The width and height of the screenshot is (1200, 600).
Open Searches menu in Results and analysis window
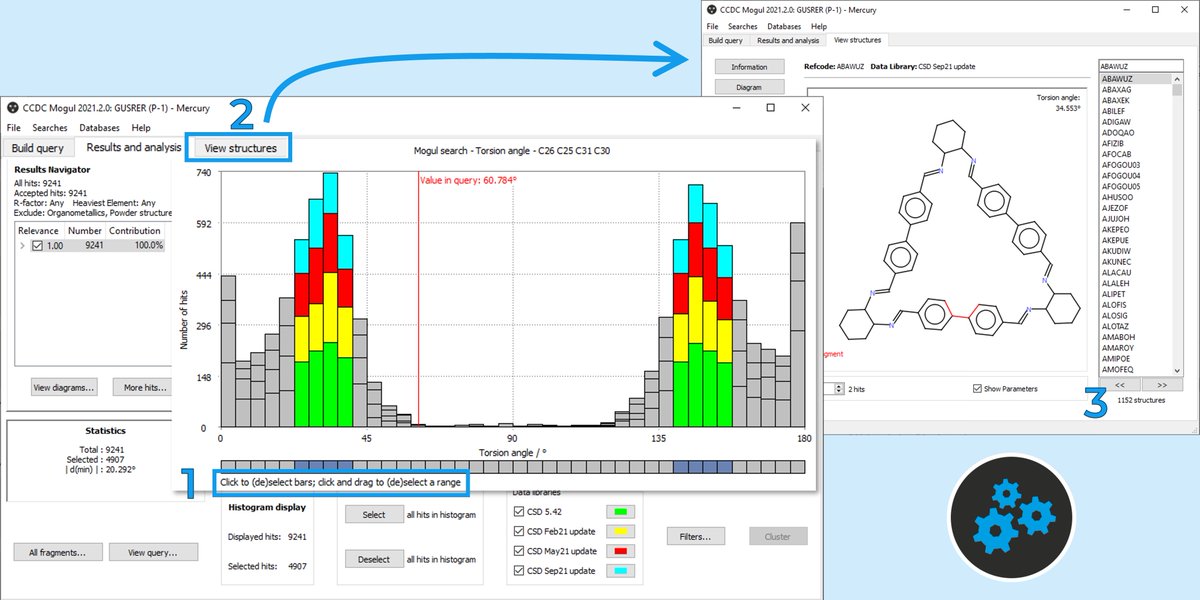50,128
